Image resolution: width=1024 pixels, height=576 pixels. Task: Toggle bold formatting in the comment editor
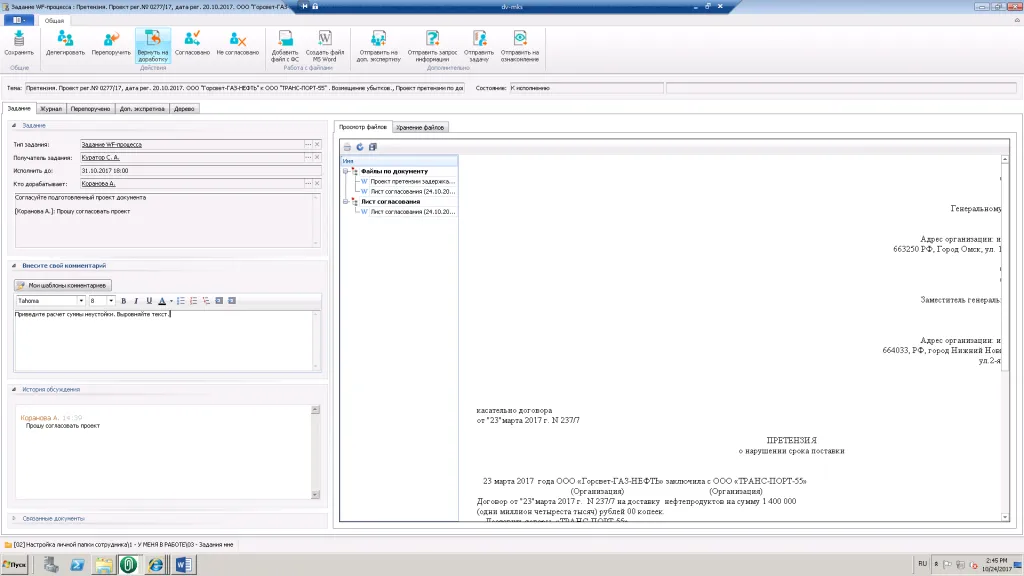(x=124, y=300)
